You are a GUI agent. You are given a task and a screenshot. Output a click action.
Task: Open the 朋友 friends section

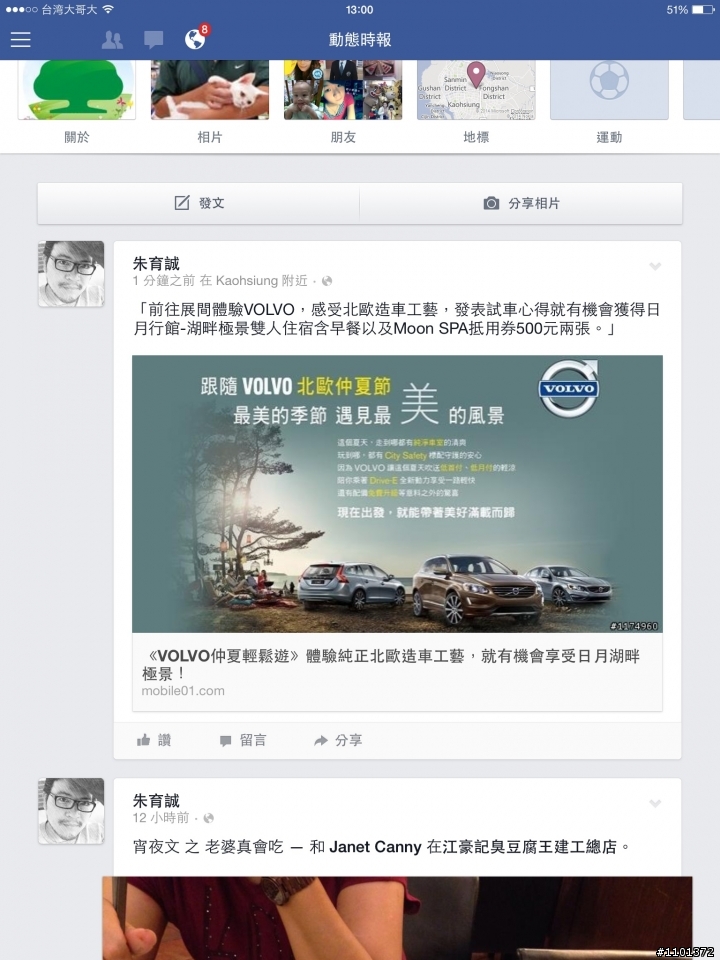pos(343,102)
